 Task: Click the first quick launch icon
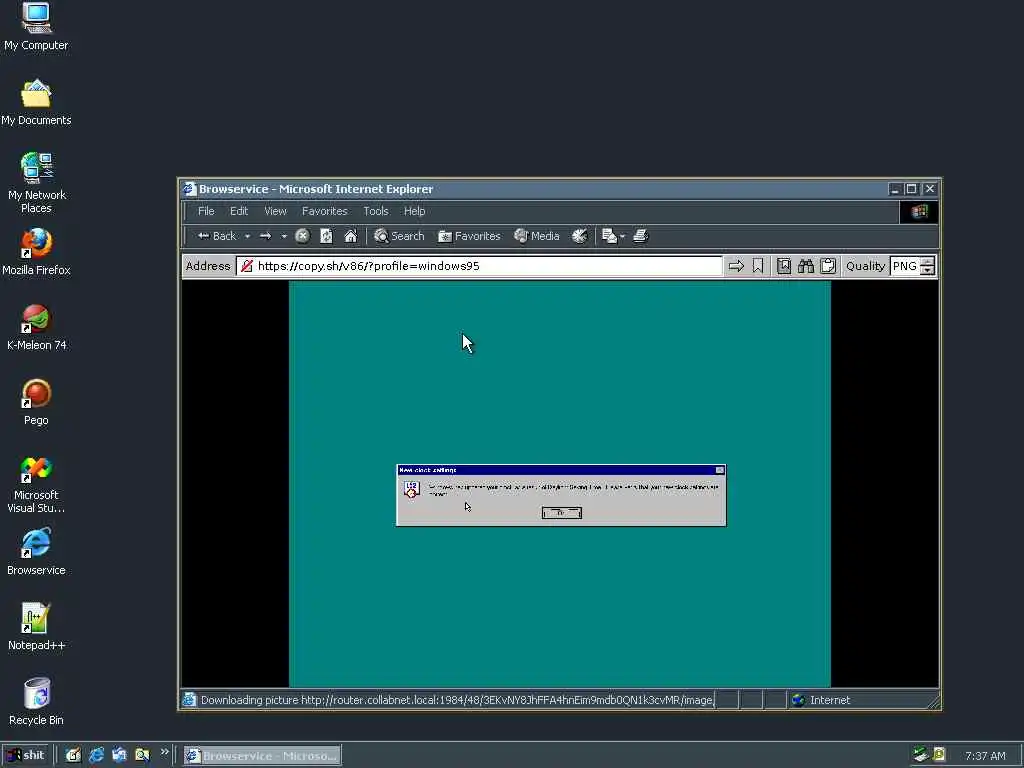[73, 756]
